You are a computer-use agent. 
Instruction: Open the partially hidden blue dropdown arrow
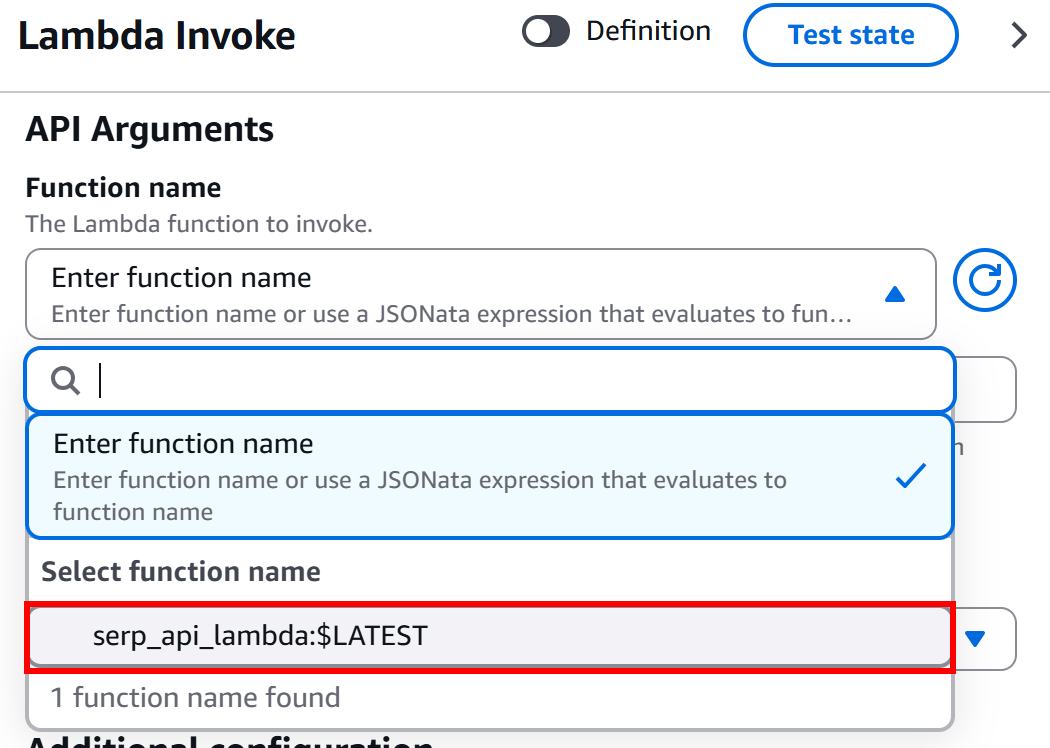[976, 638]
